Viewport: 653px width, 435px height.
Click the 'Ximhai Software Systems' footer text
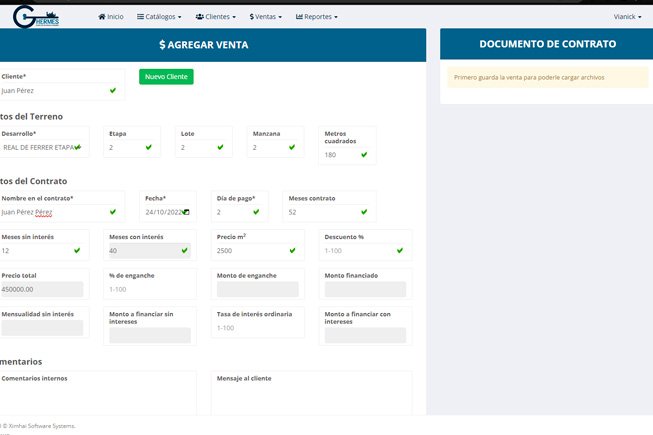pos(42,426)
